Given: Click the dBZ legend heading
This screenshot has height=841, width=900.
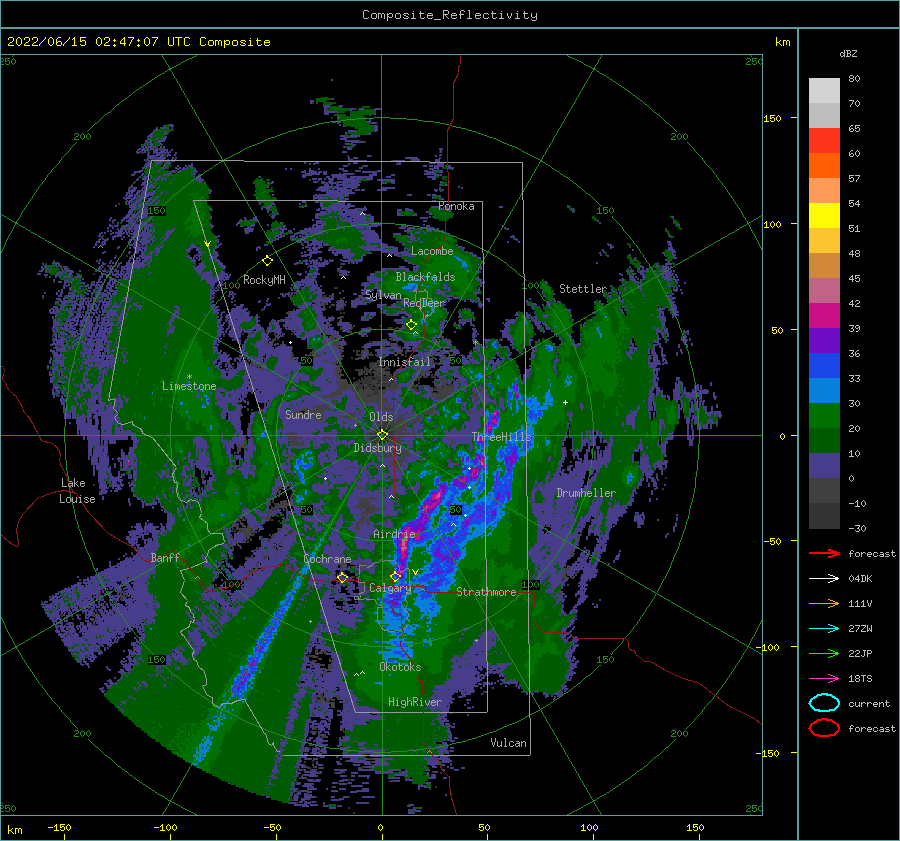Looking at the screenshot, I should (x=848, y=53).
